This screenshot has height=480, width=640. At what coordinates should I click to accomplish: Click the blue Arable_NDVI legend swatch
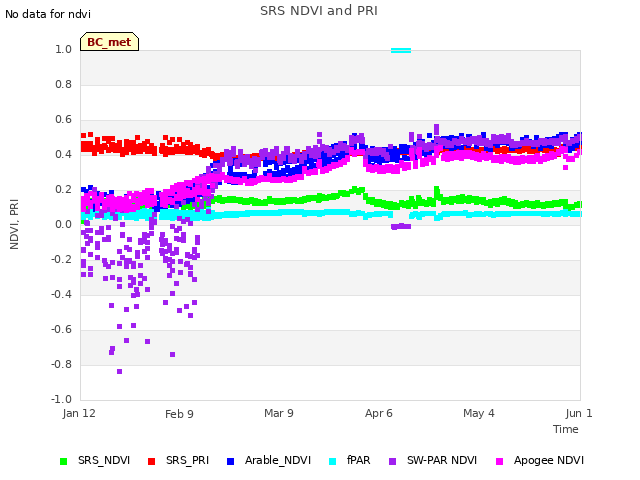(230, 461)
